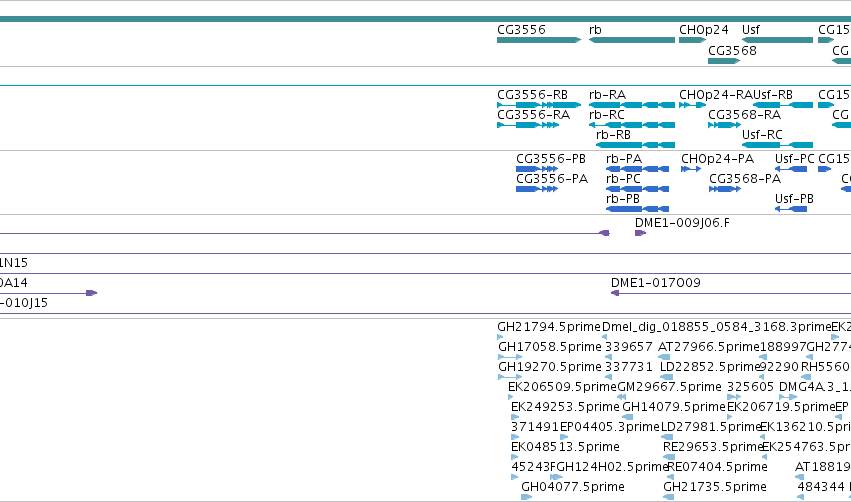Select the Usf-RB transcript
Image resolution: width=851 pixels, height=502 pixels.
click(783, 105)
